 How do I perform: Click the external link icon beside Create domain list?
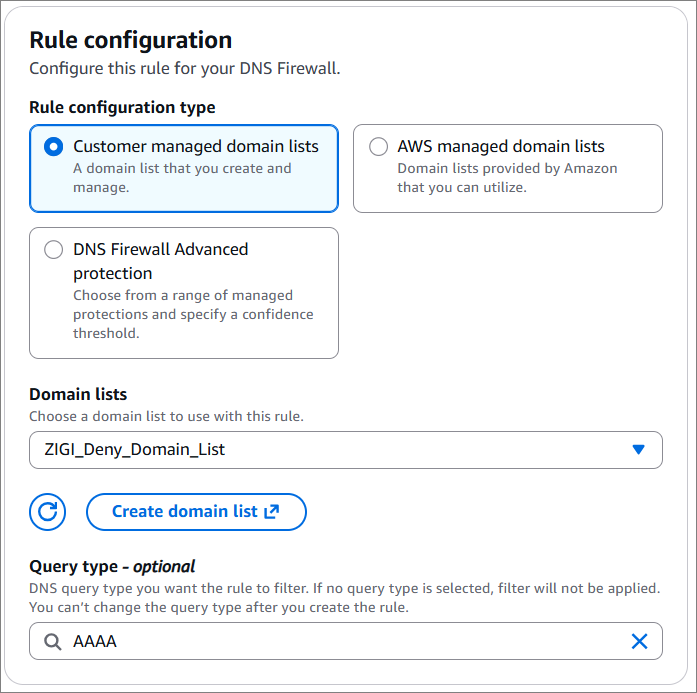click(272, 511)
